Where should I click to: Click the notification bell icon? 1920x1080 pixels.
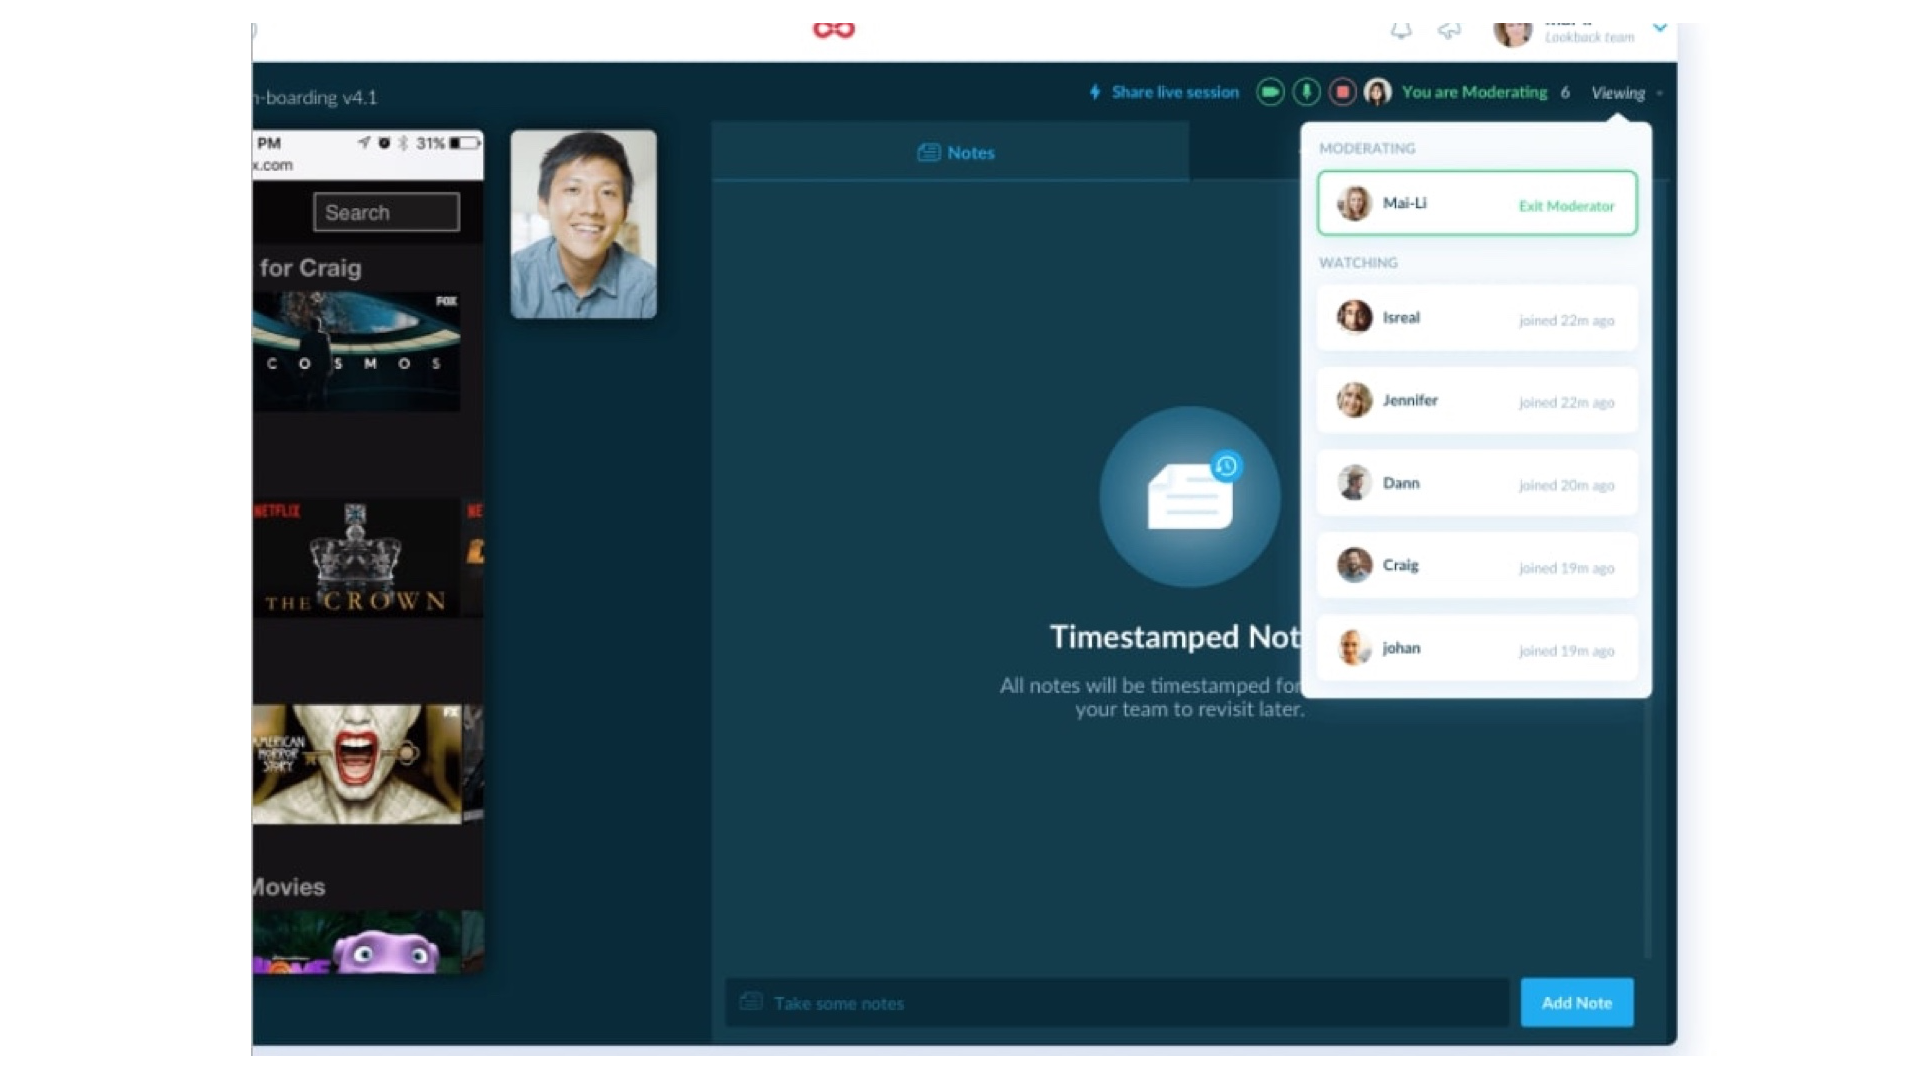coord(1401,30)
